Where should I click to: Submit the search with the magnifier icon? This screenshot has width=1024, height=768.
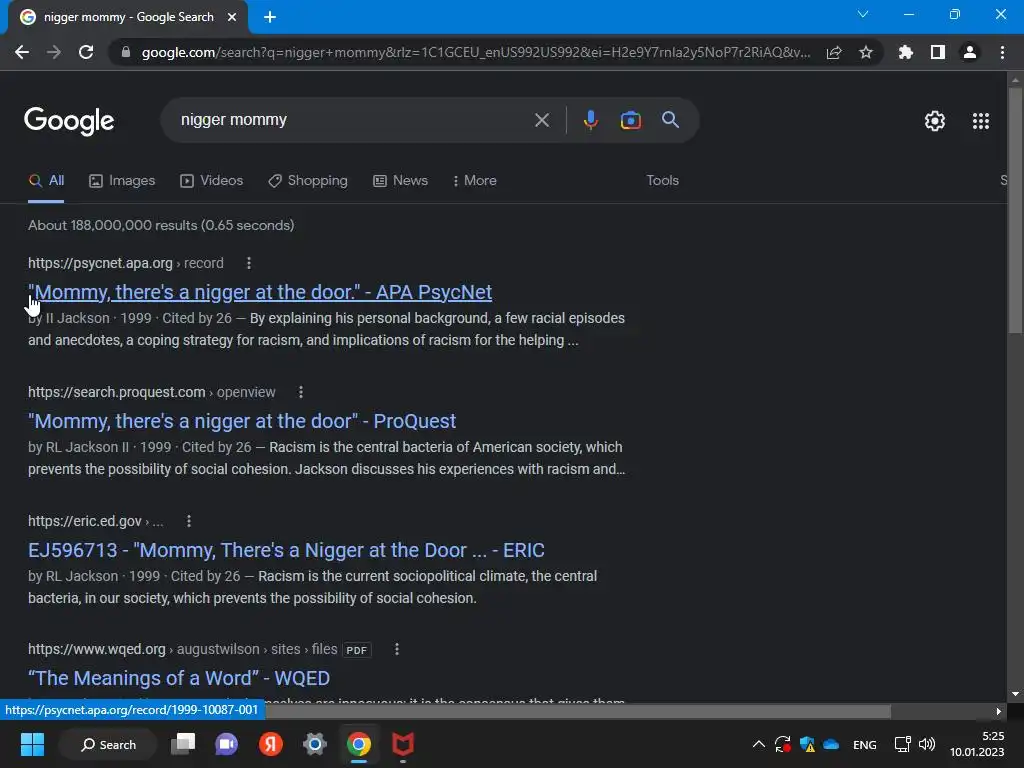670,120
